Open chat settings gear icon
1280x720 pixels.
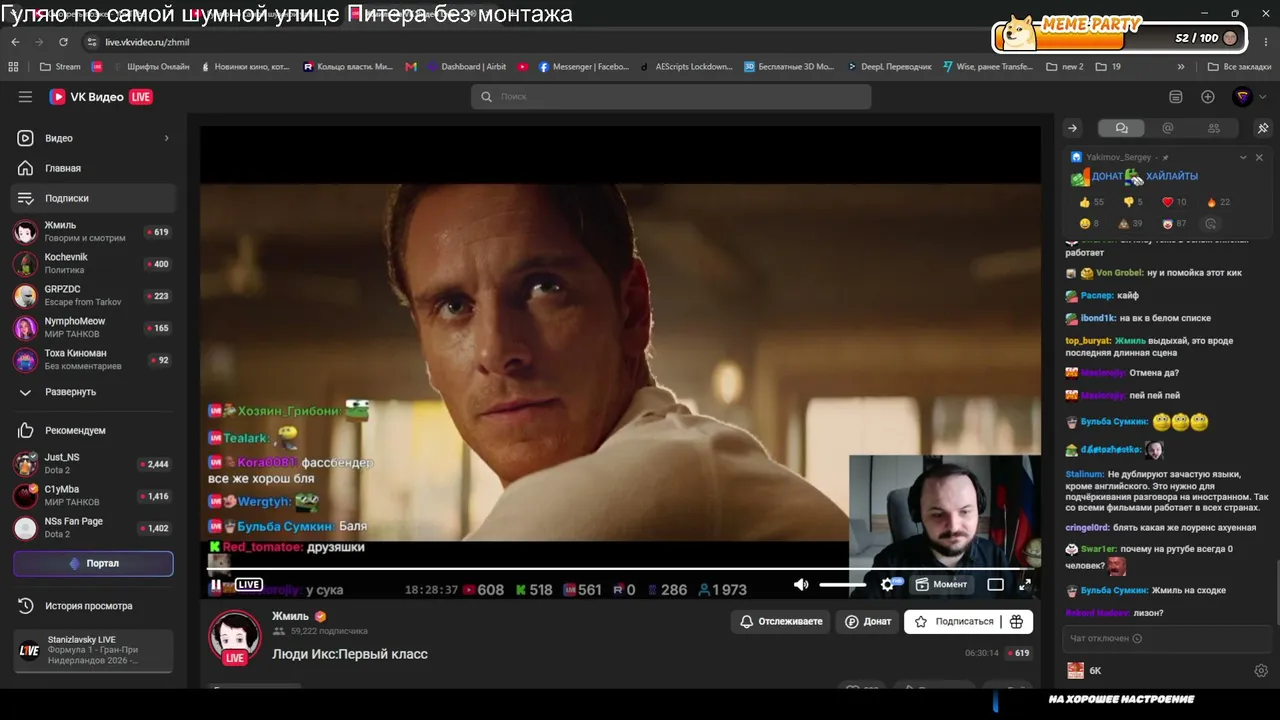pyautogui.click(x=1261, y=671)
